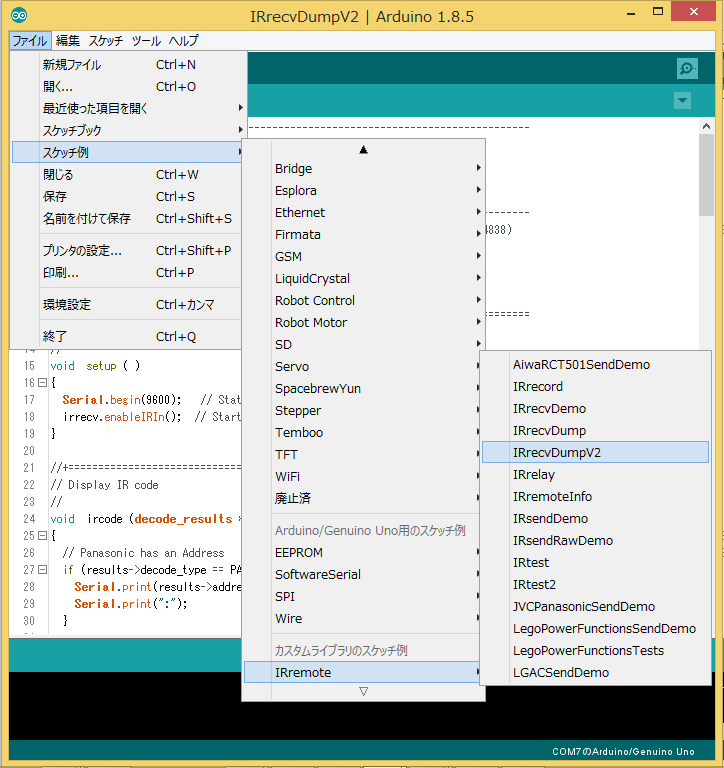Viewport: 724px width, 768px height.
Task: Click editor vertical scrollbar thumb
Action: tap(706, 175)
